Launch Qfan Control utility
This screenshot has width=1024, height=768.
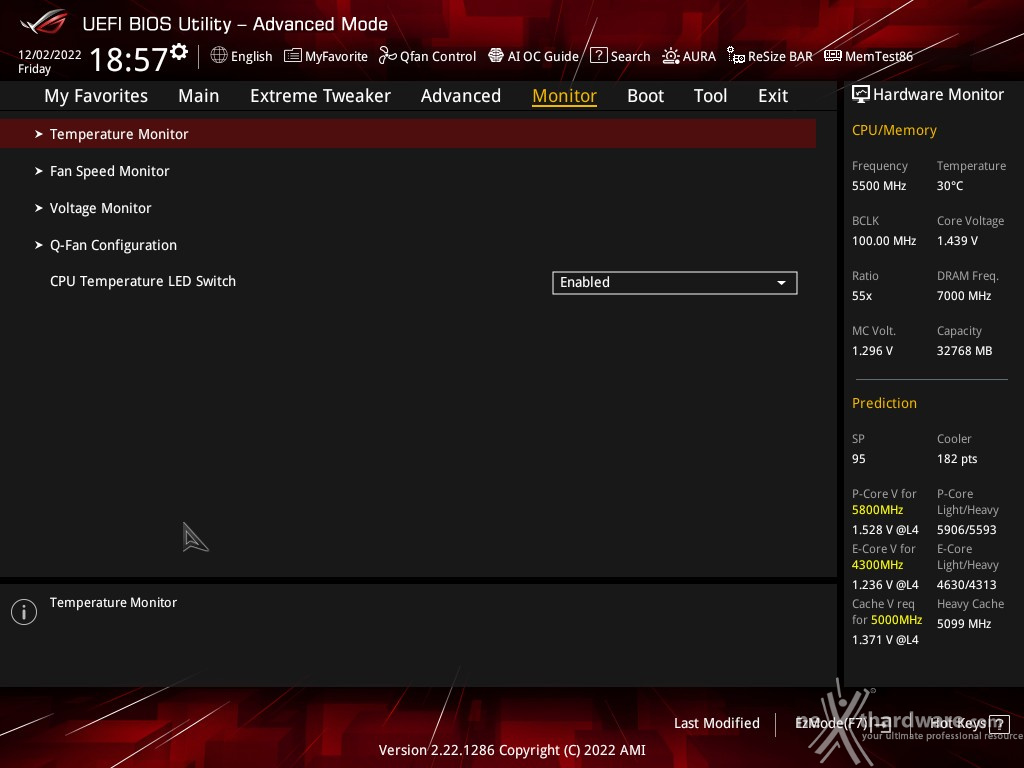pyautogui.click(x=438, y=56)
